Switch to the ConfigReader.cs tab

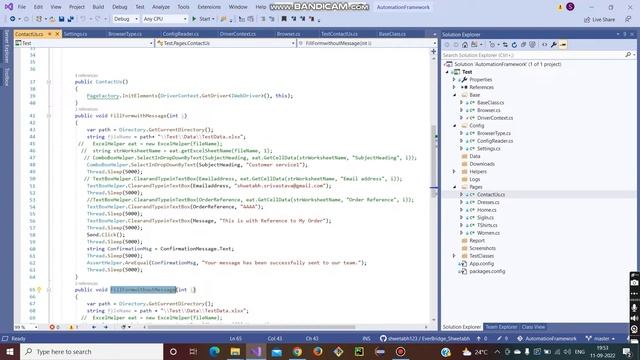point(180,34)
